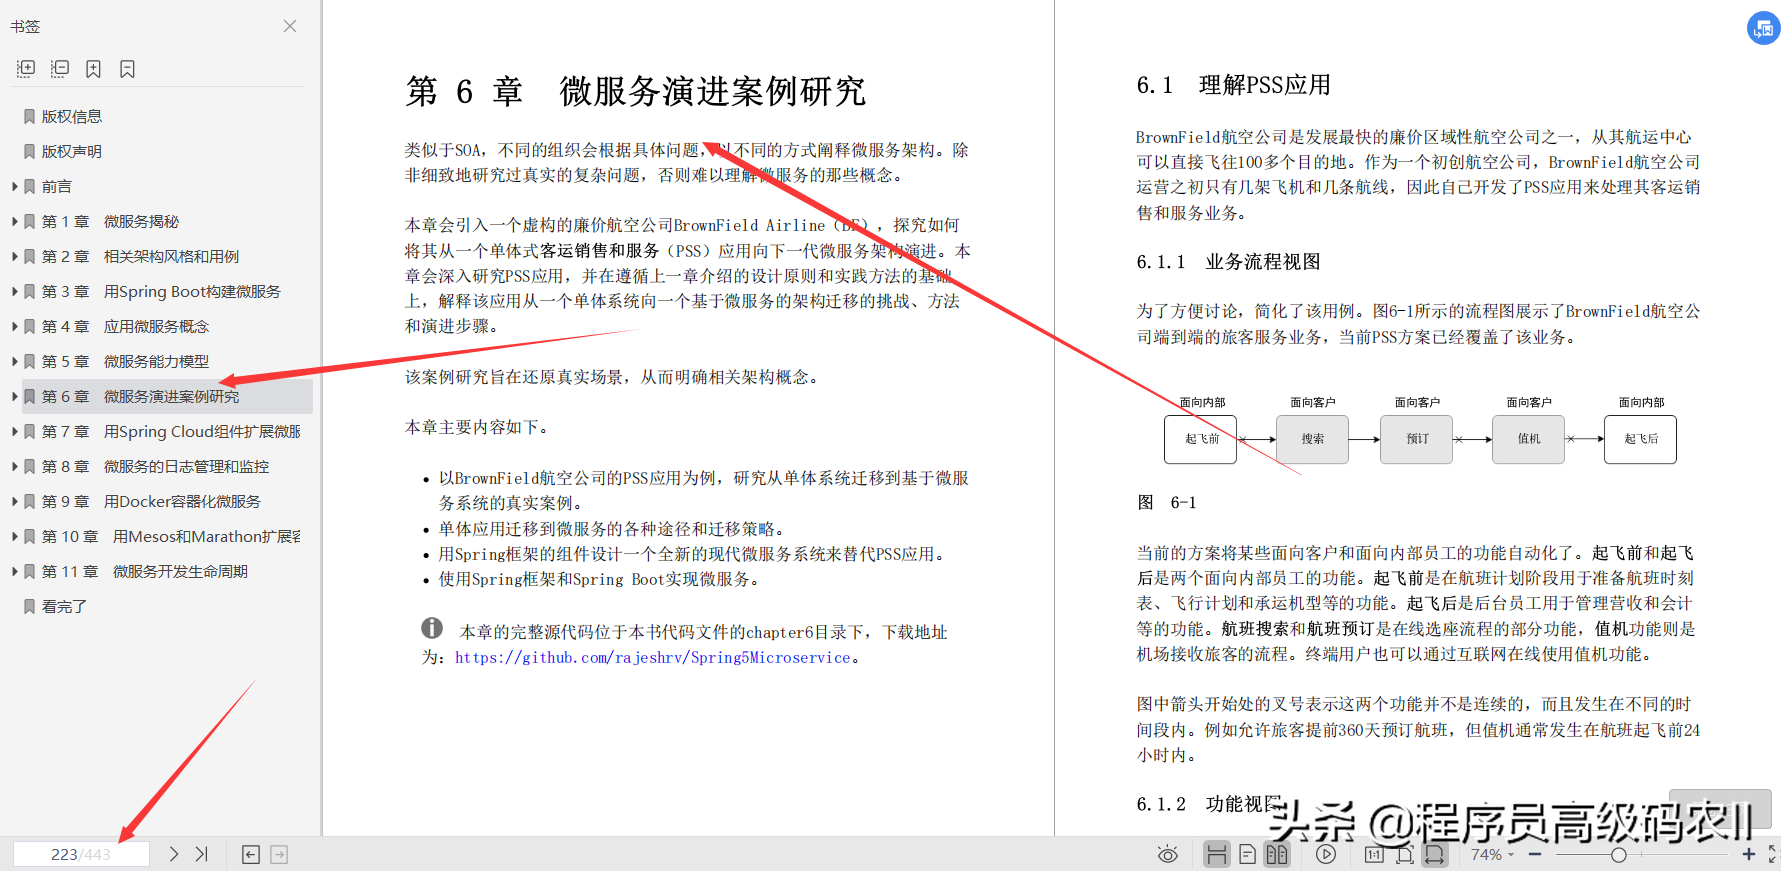Click the add bookmark icon
The height and width of the screenshot is (871, 1781).
[93, 68]
